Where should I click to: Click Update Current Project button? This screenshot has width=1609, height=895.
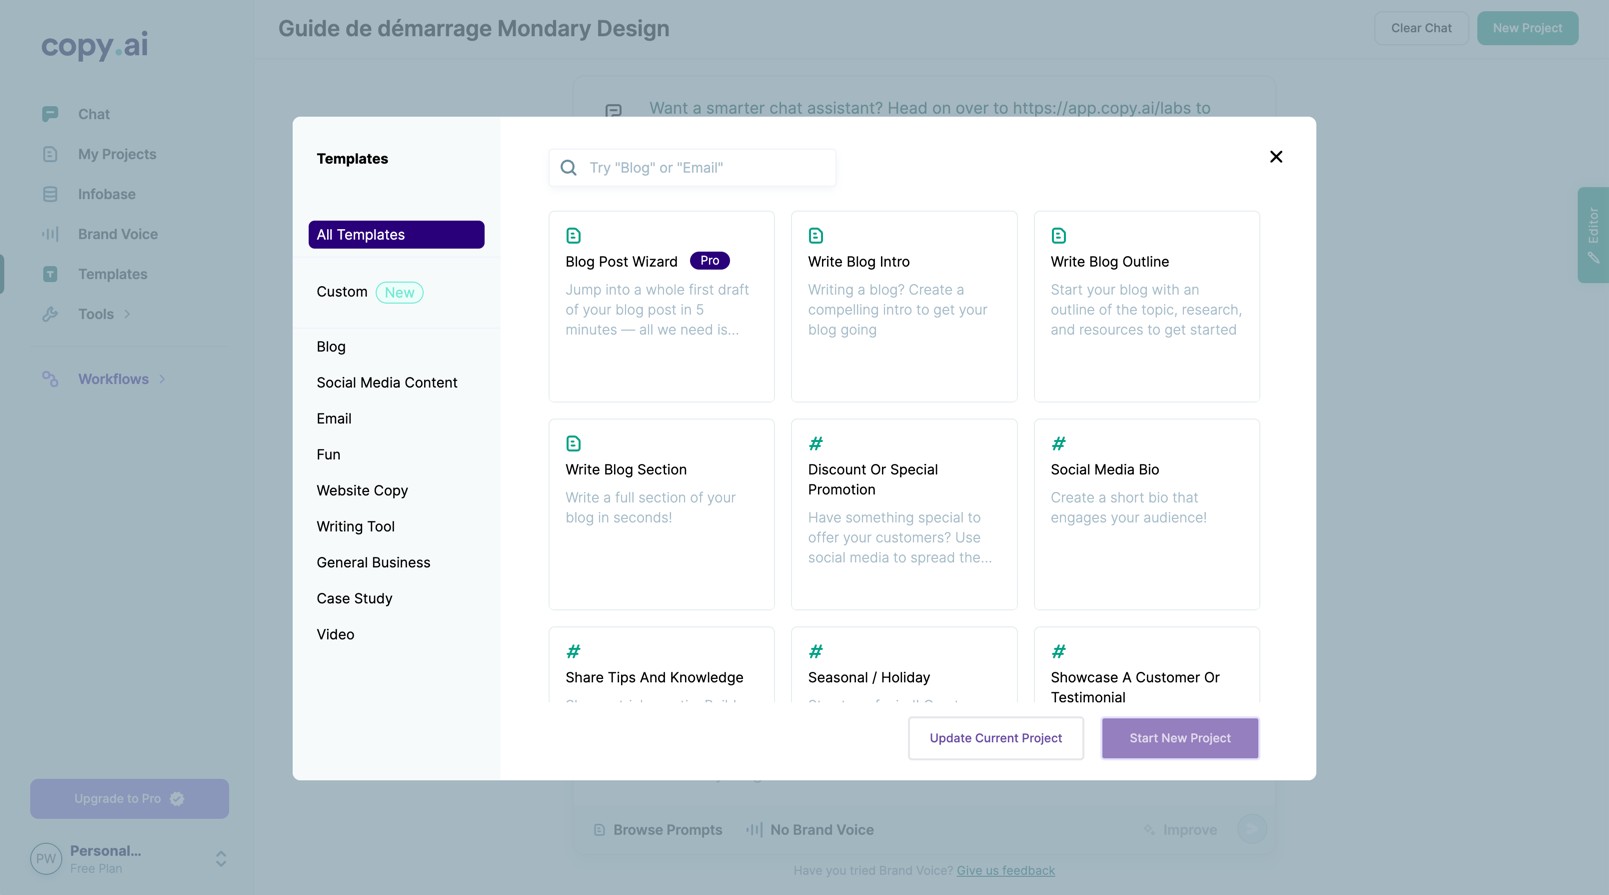tap(996, 738)
